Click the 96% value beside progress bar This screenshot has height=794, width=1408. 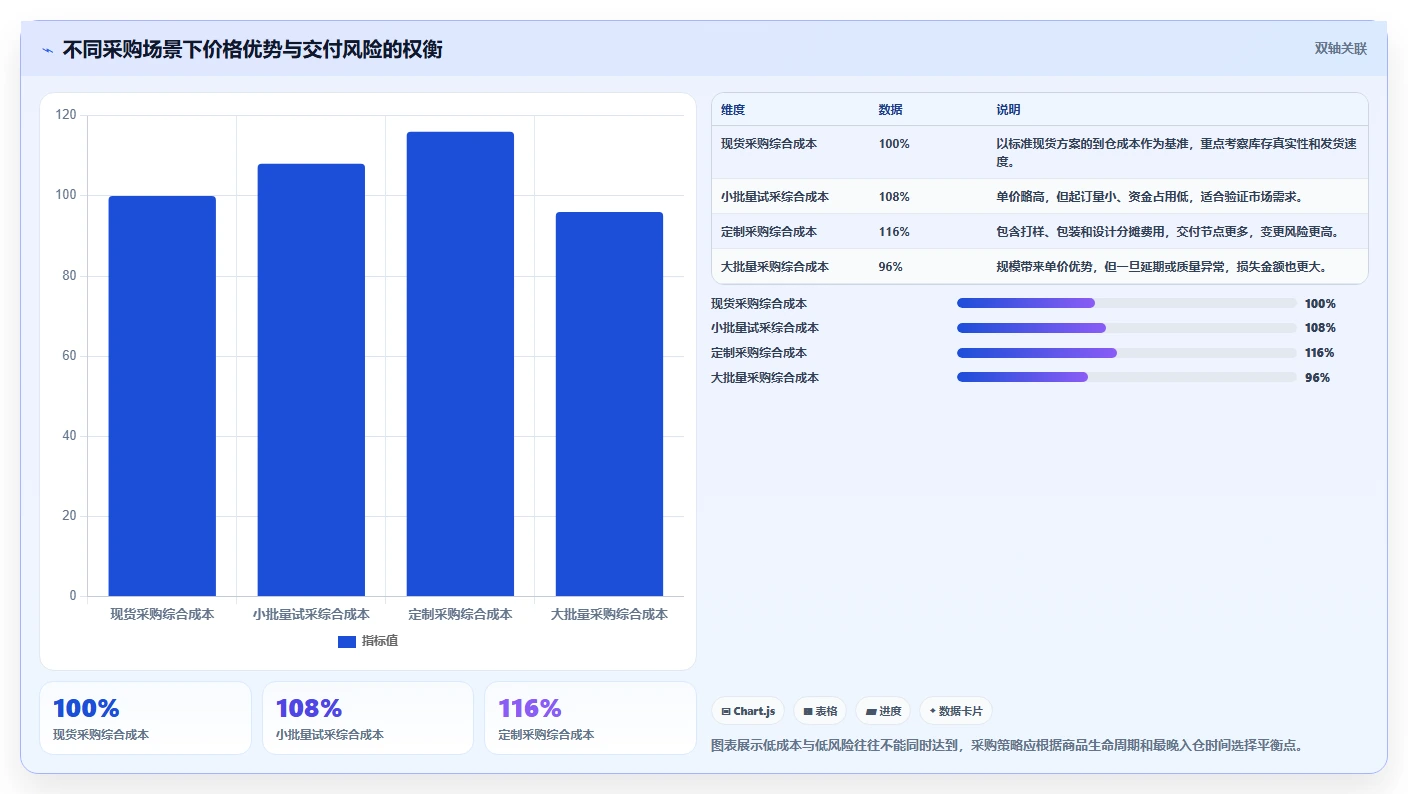pyautogui.click(x=1317, y=378)
